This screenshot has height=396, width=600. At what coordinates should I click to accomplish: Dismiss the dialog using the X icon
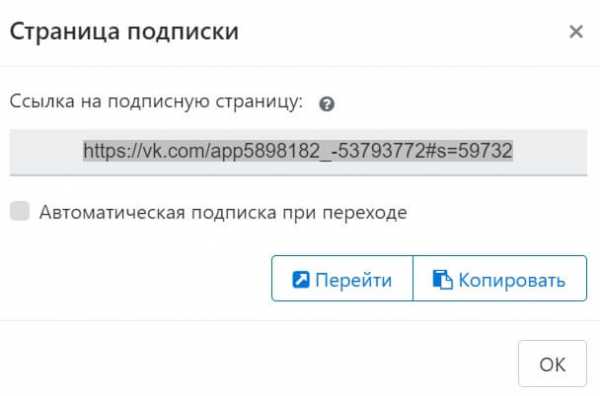(x=576, y=32)
